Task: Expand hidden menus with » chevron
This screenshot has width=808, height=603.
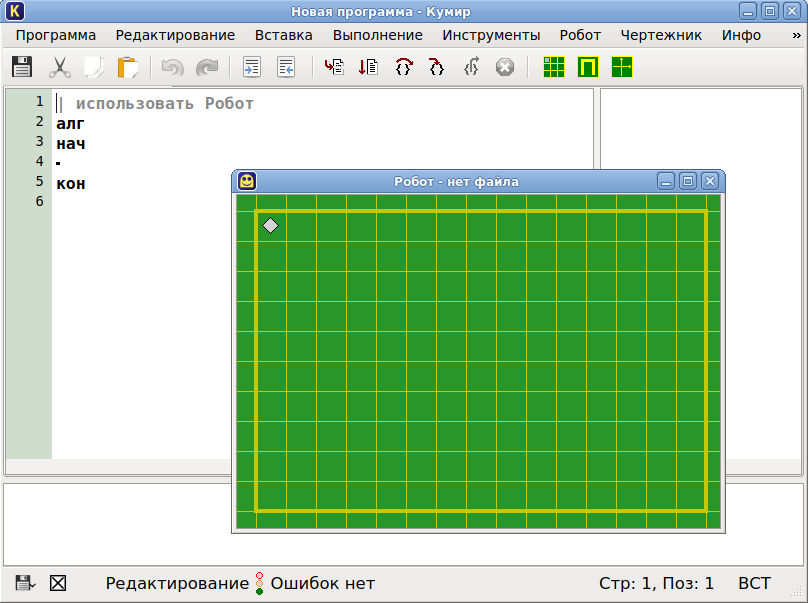Action: (782, 35)
